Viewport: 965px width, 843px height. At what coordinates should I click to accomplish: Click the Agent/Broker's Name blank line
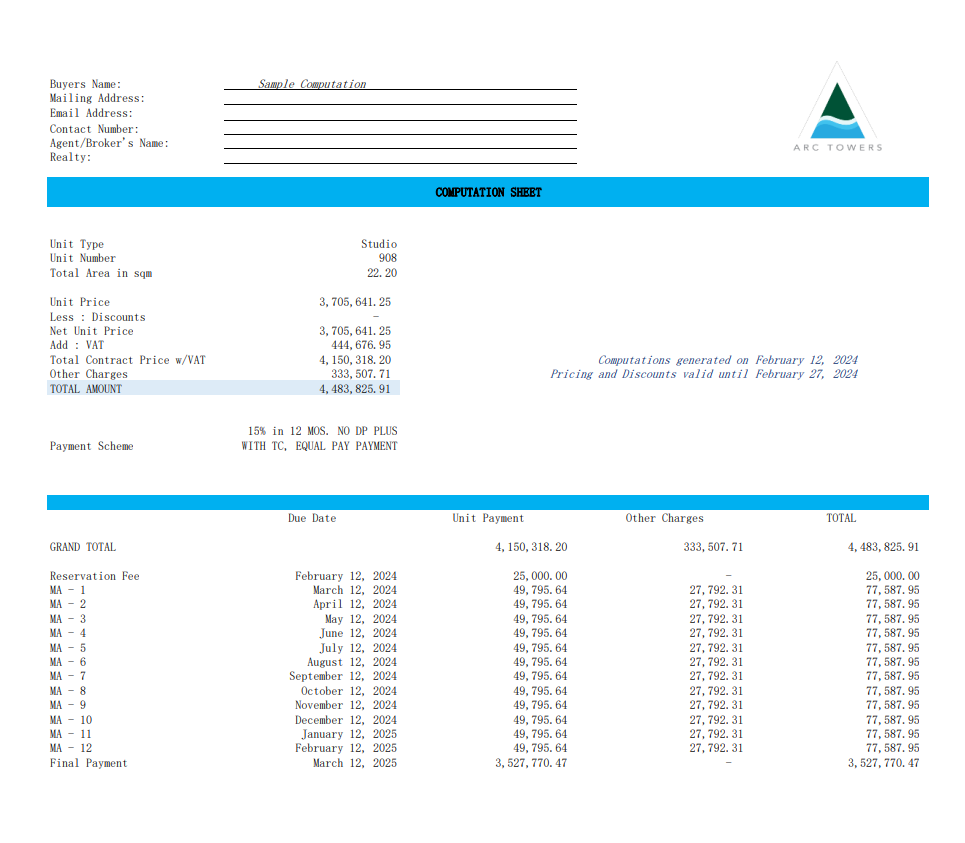tap(400, 143)
